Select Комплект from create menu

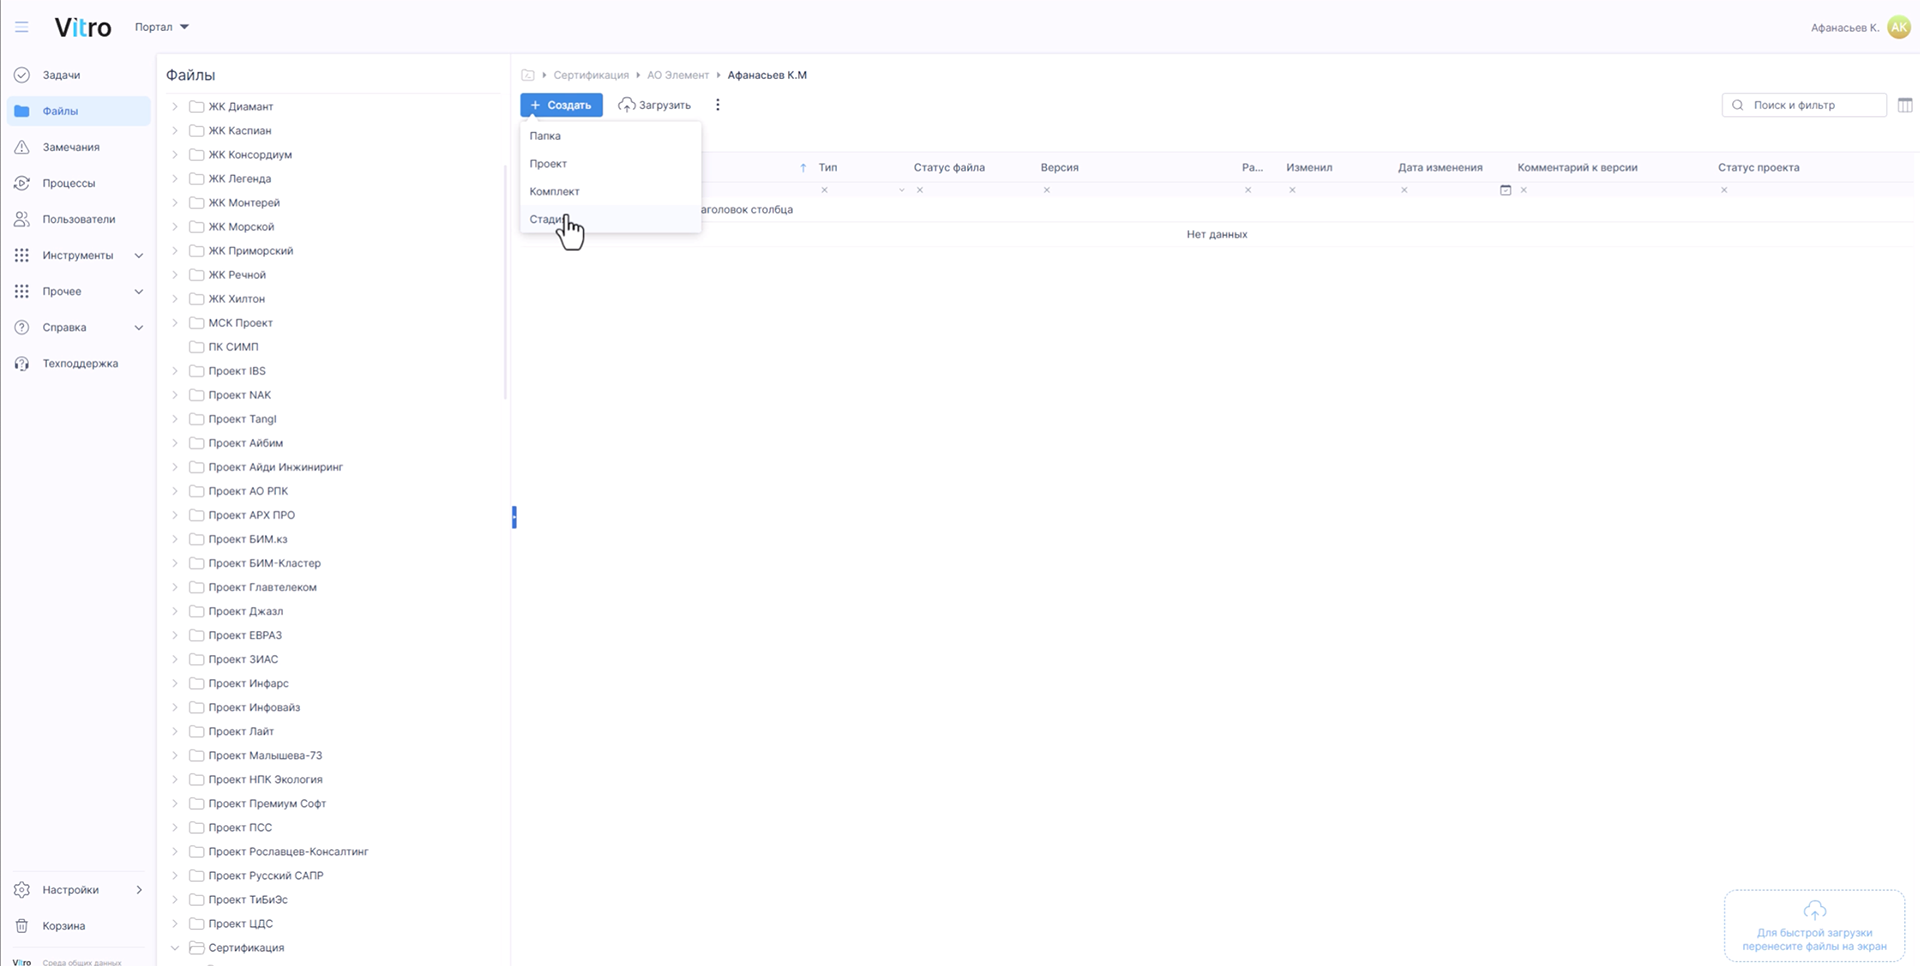pyautogui.click(x=610, y=192)
